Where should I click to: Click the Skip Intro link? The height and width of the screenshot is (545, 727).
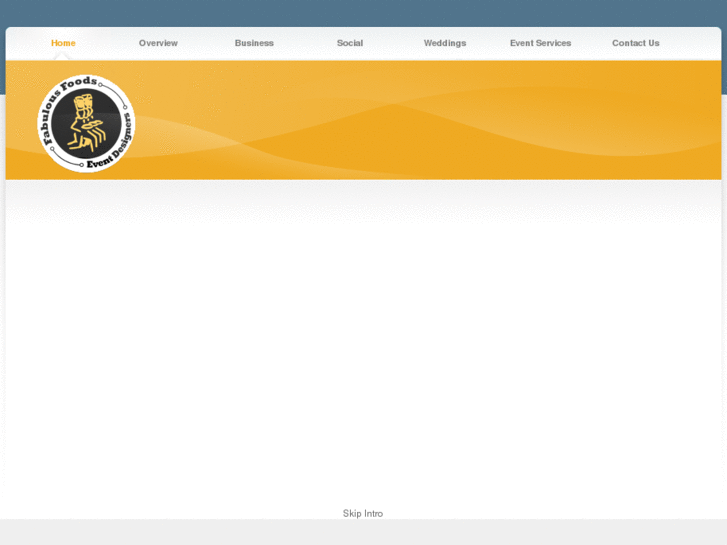click(x=363, y=513)
